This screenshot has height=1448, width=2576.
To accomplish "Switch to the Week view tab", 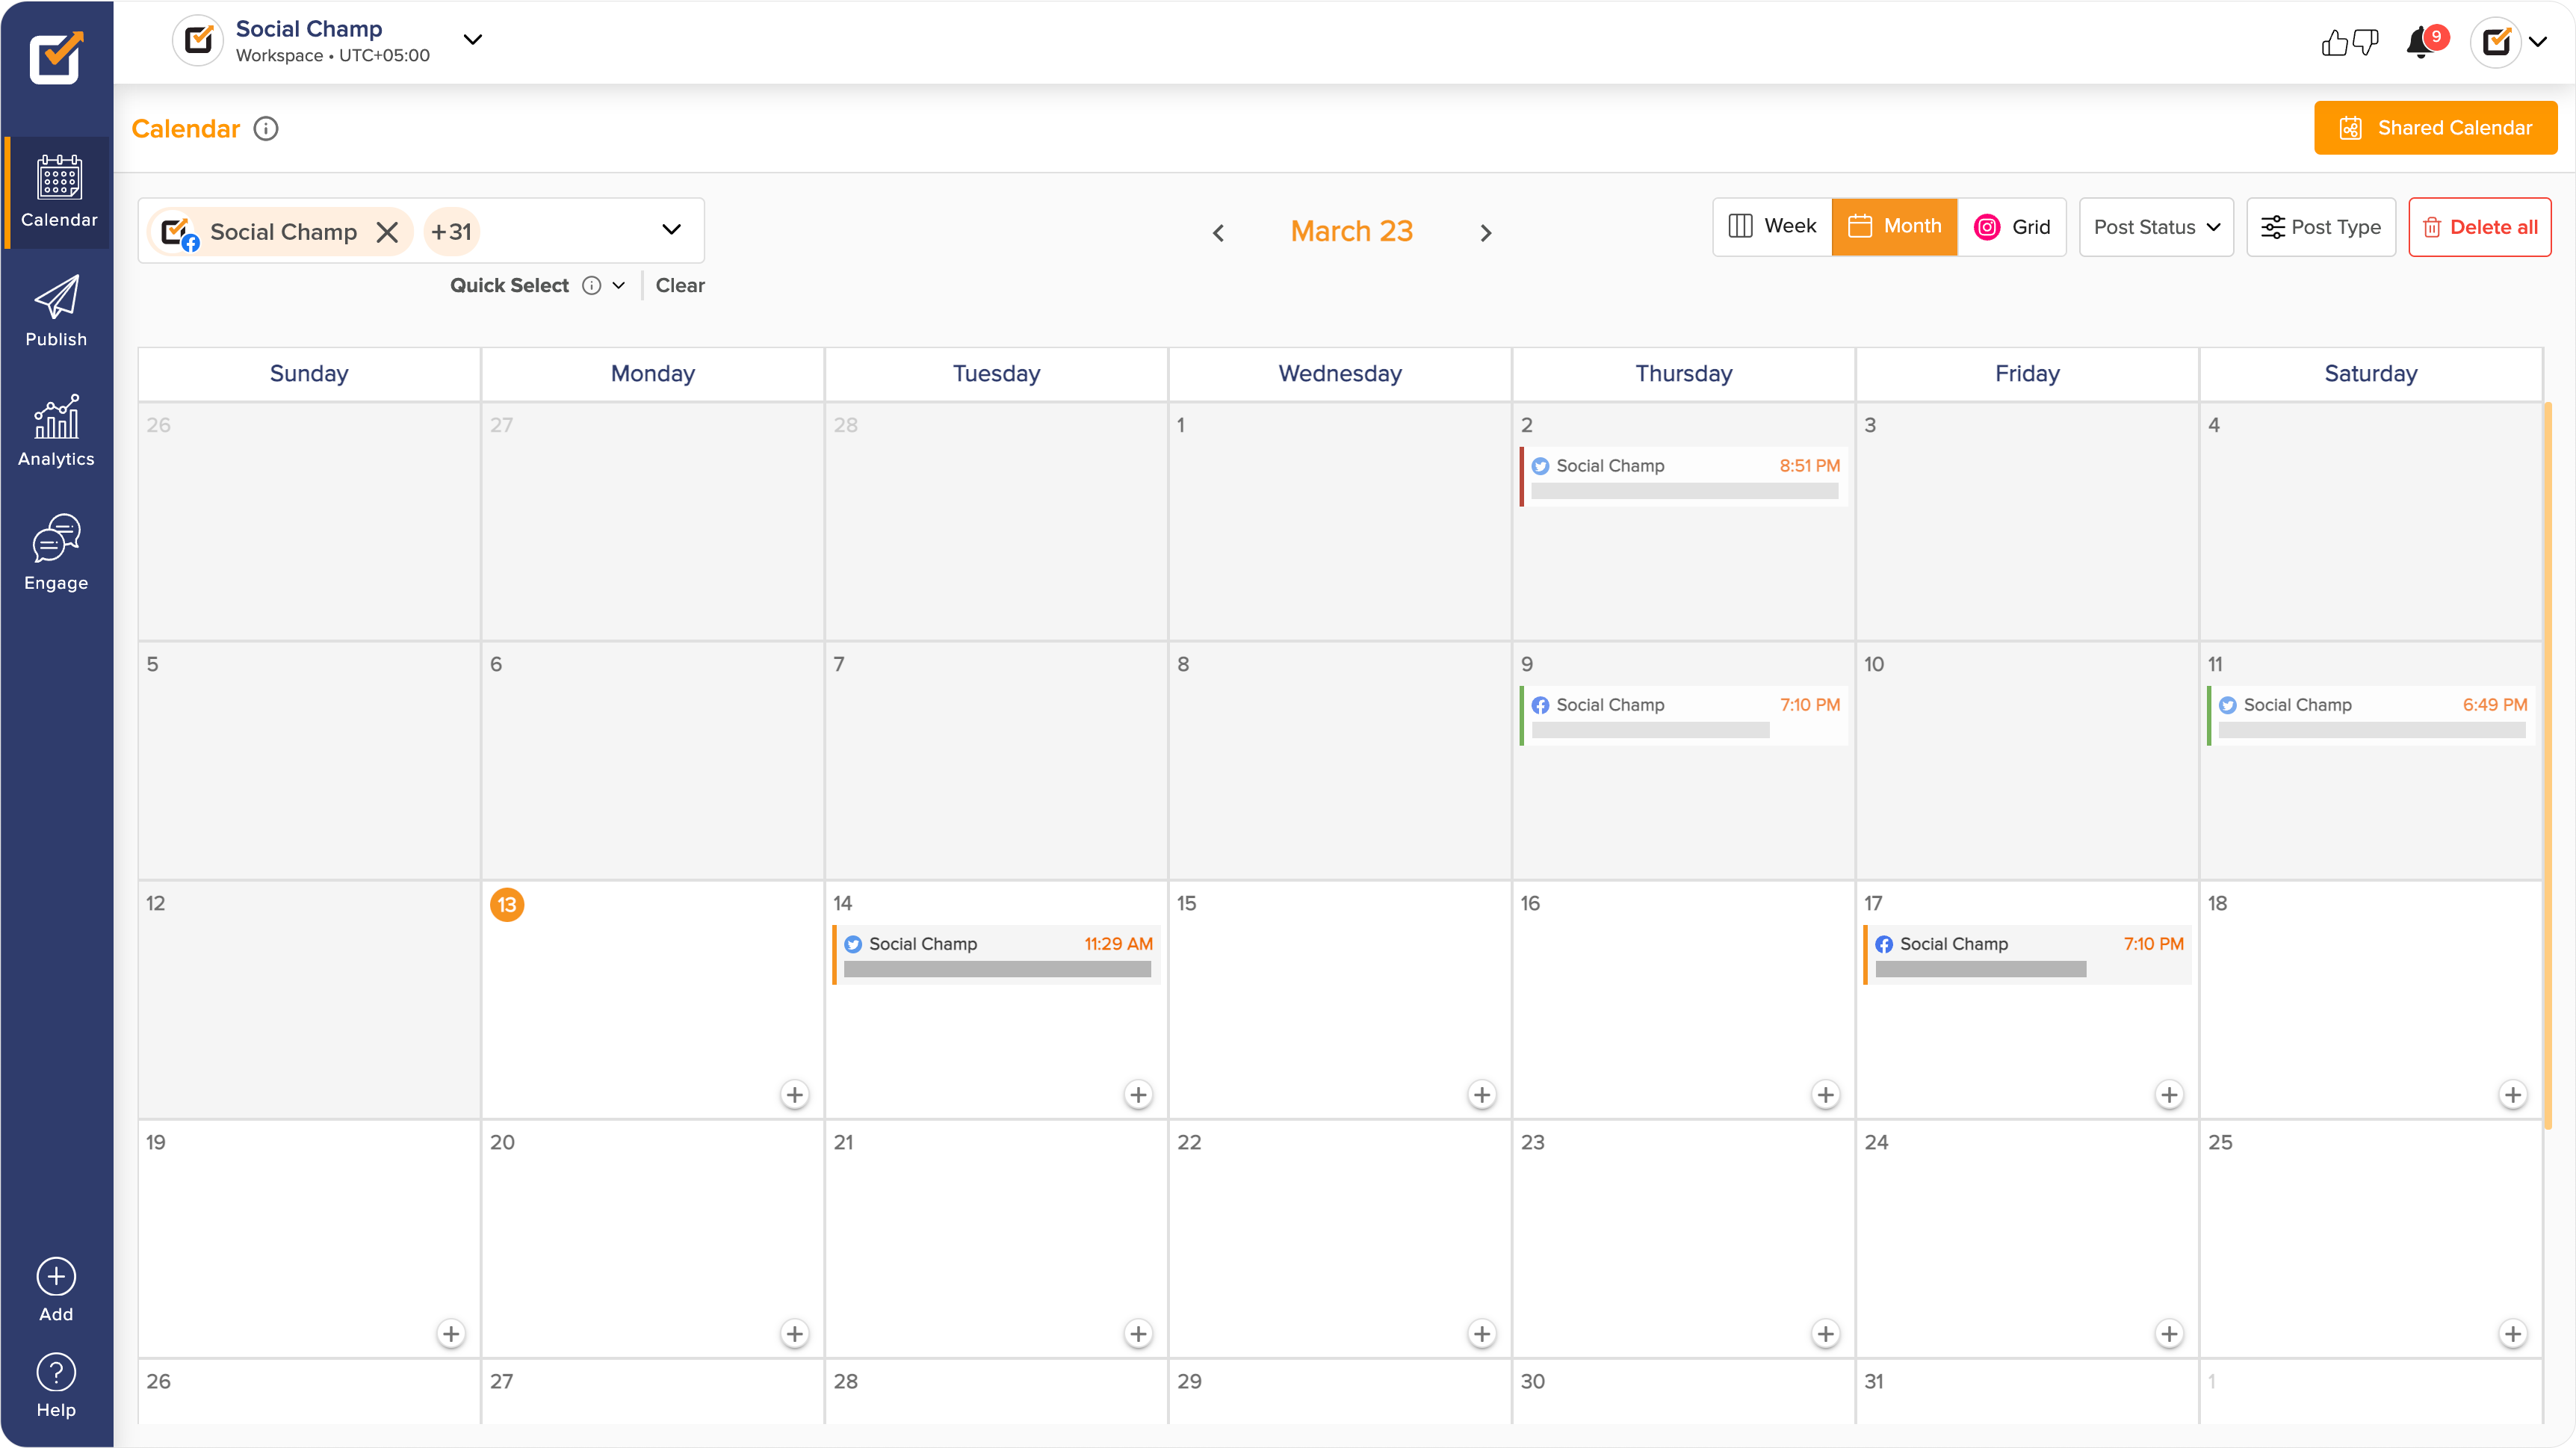I will (1772, 227).
